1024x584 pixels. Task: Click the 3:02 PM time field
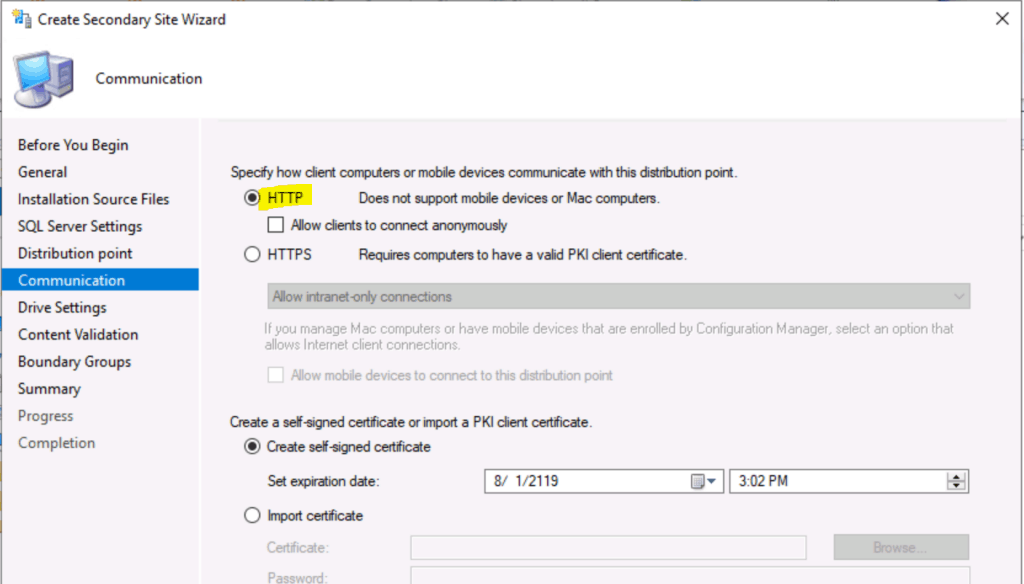point(848,481)
